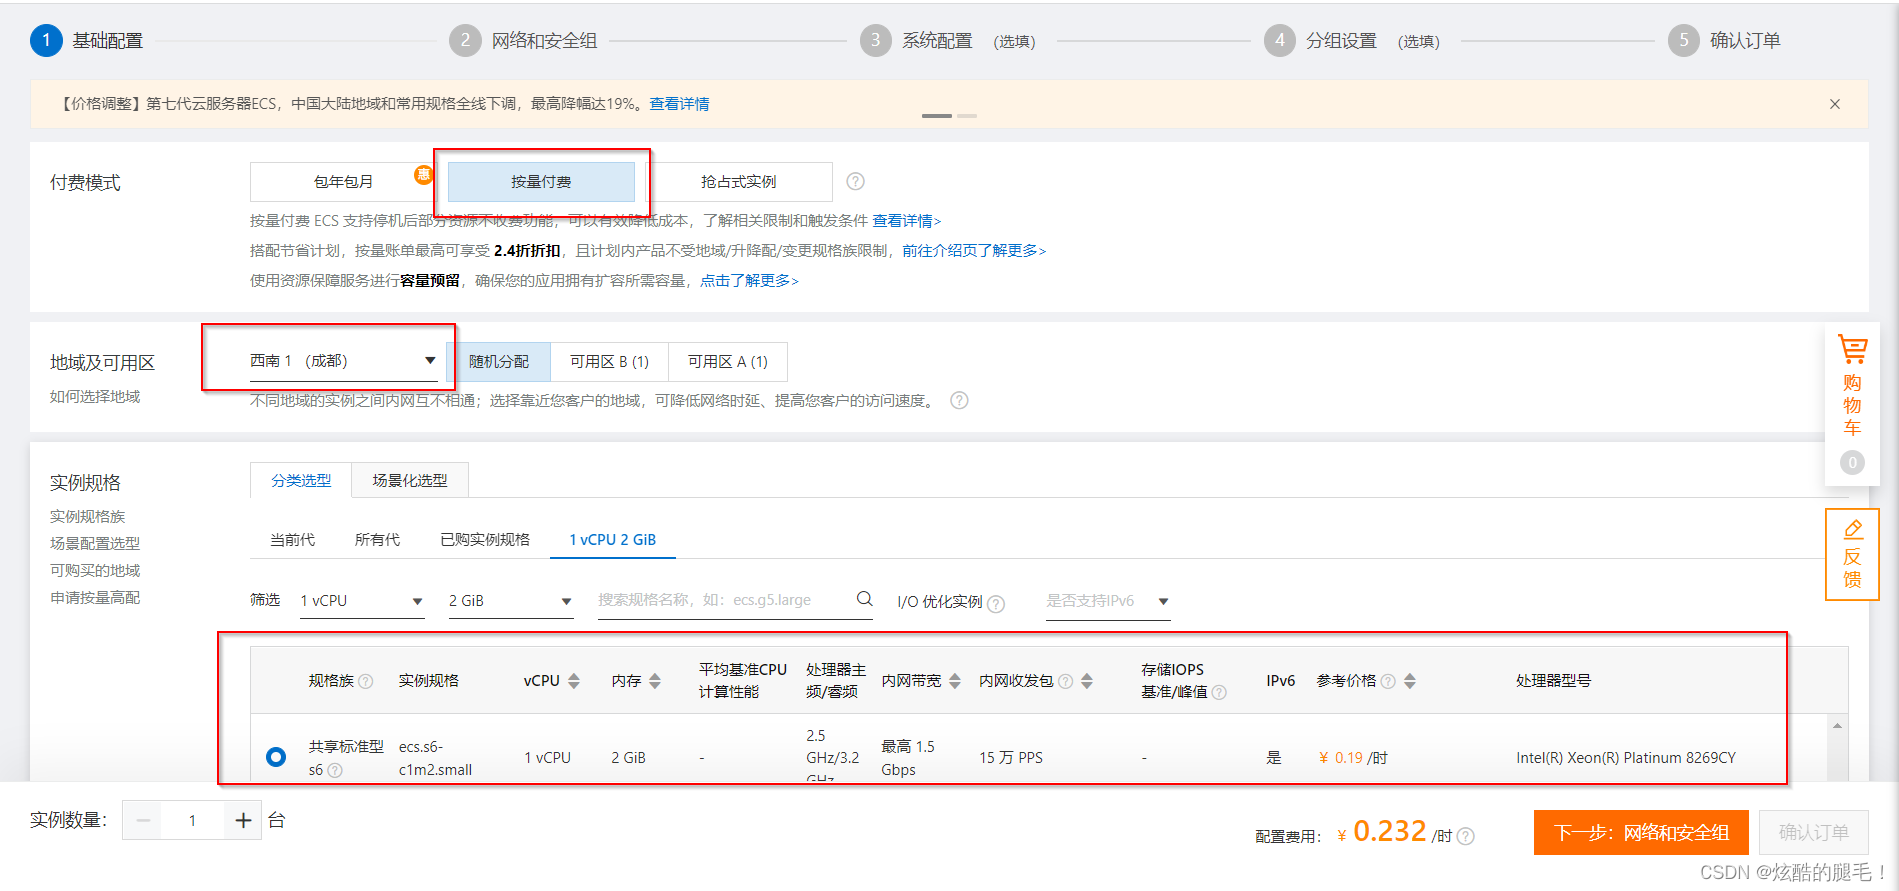Choose 可用区 A (1)

click(728, 361)
